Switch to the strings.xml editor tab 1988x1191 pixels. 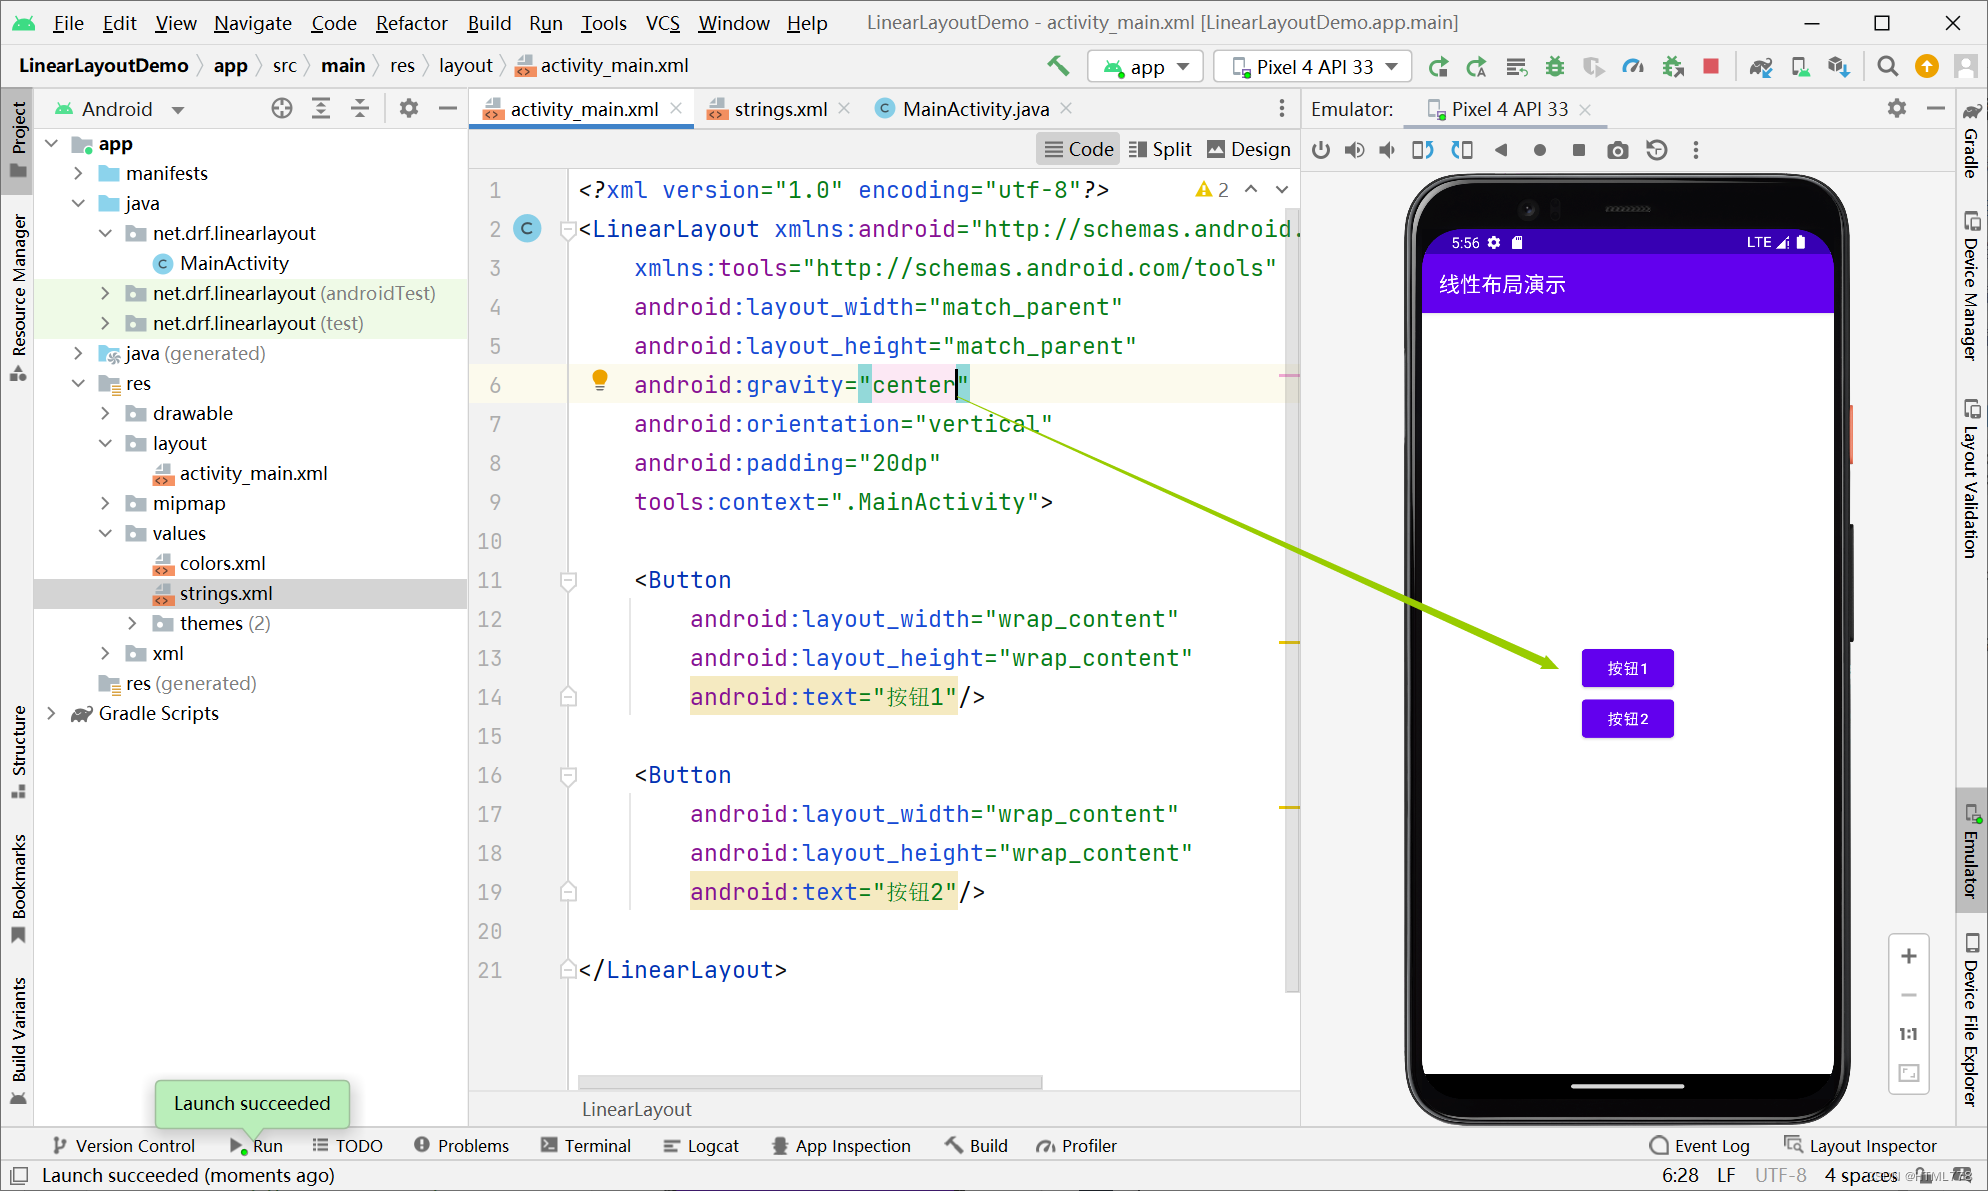(780, 109)
